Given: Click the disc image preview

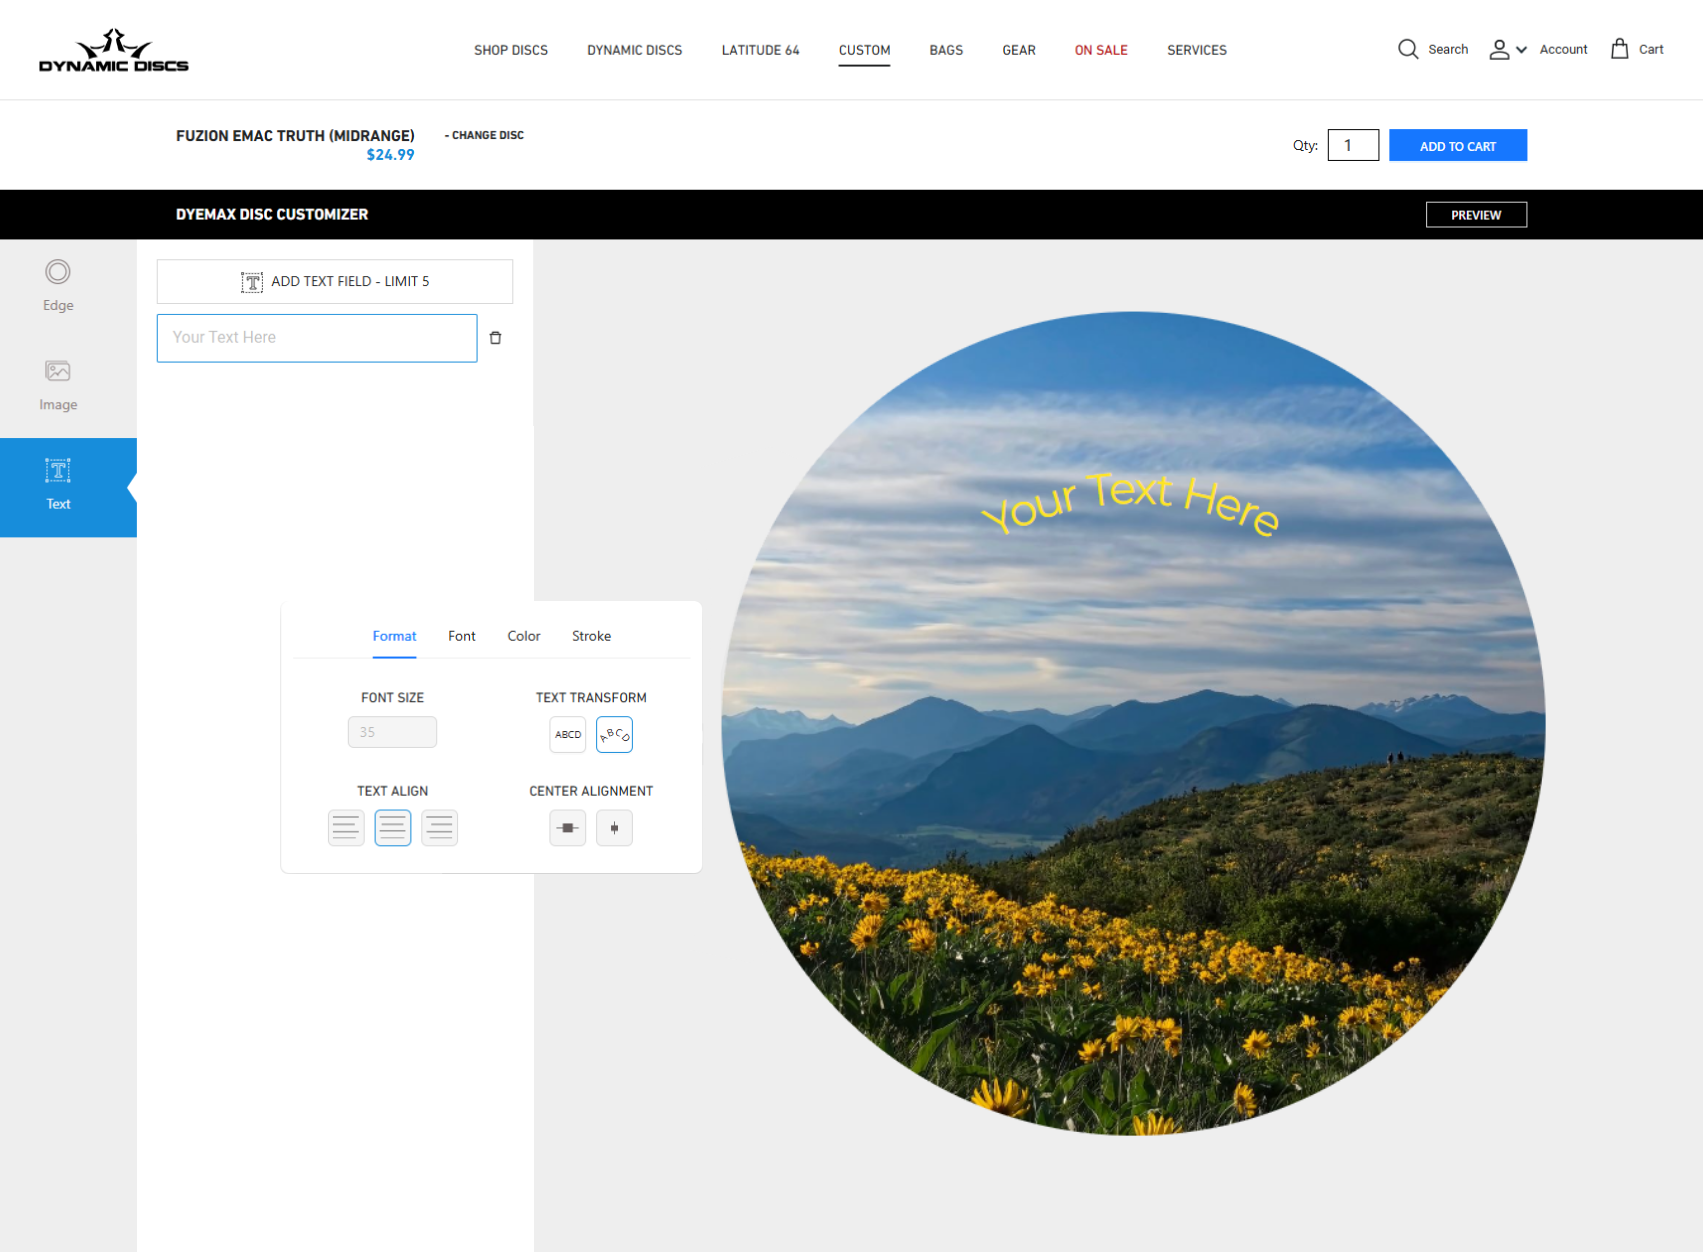Looking at the screenshot, I should (x=1133, y=724).
